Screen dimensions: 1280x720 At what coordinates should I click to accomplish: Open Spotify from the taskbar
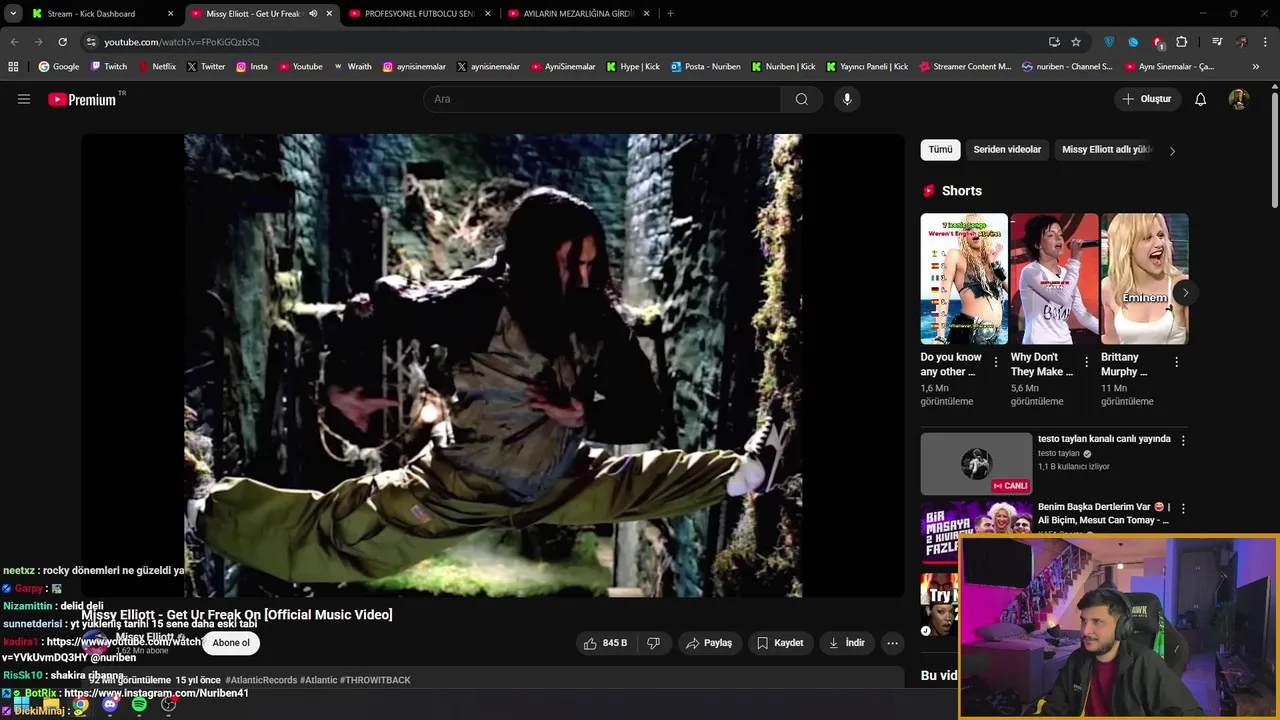pyautogui.click(x=139, y=705)
